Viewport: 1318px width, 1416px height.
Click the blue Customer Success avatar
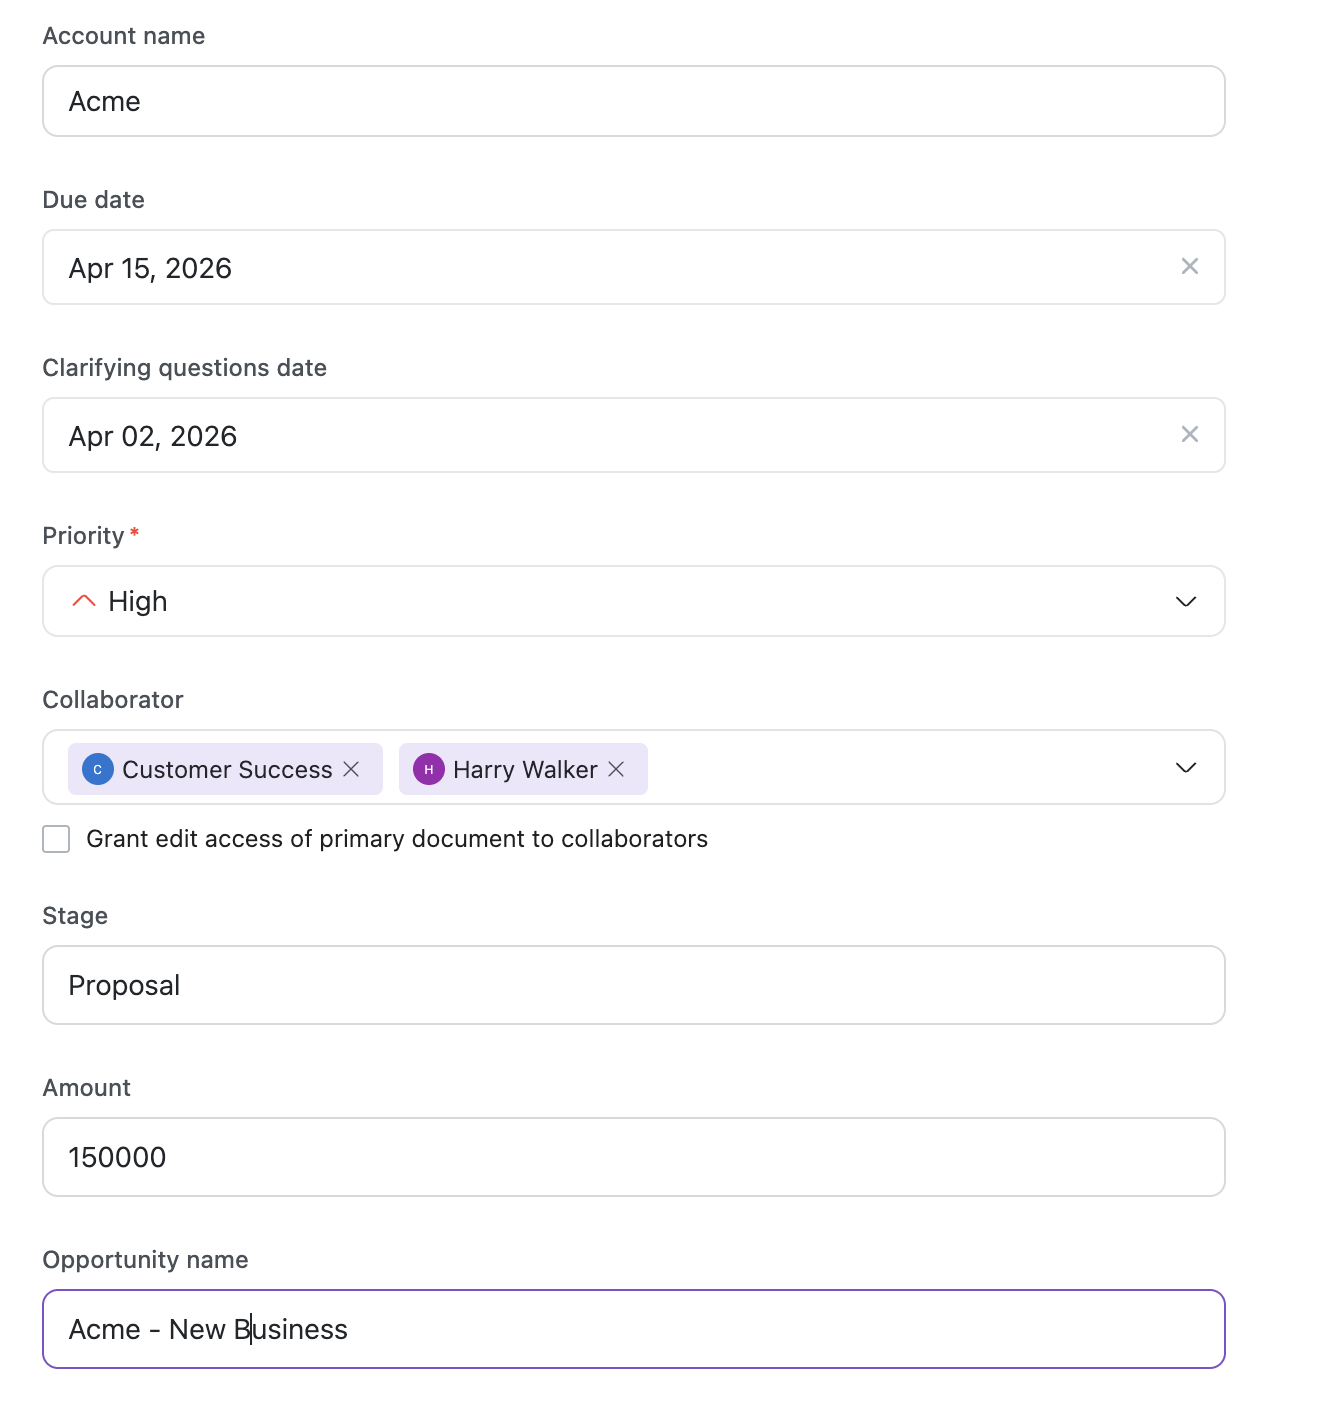(x=98, y=769)
